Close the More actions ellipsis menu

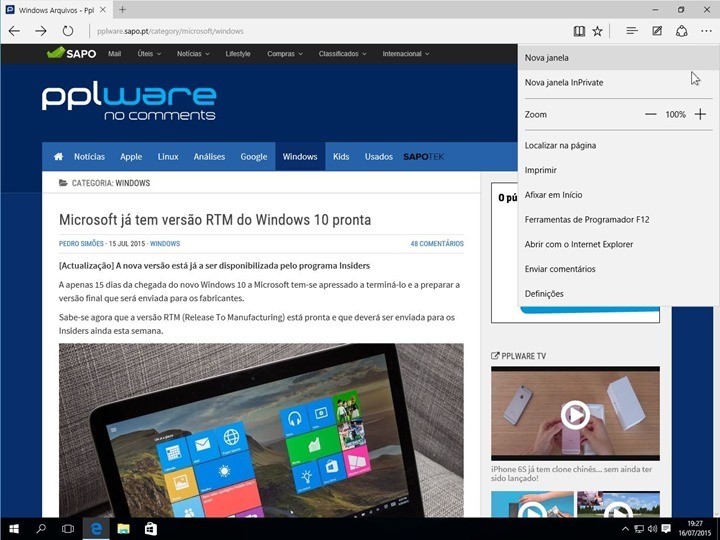[x=706, y=31]
